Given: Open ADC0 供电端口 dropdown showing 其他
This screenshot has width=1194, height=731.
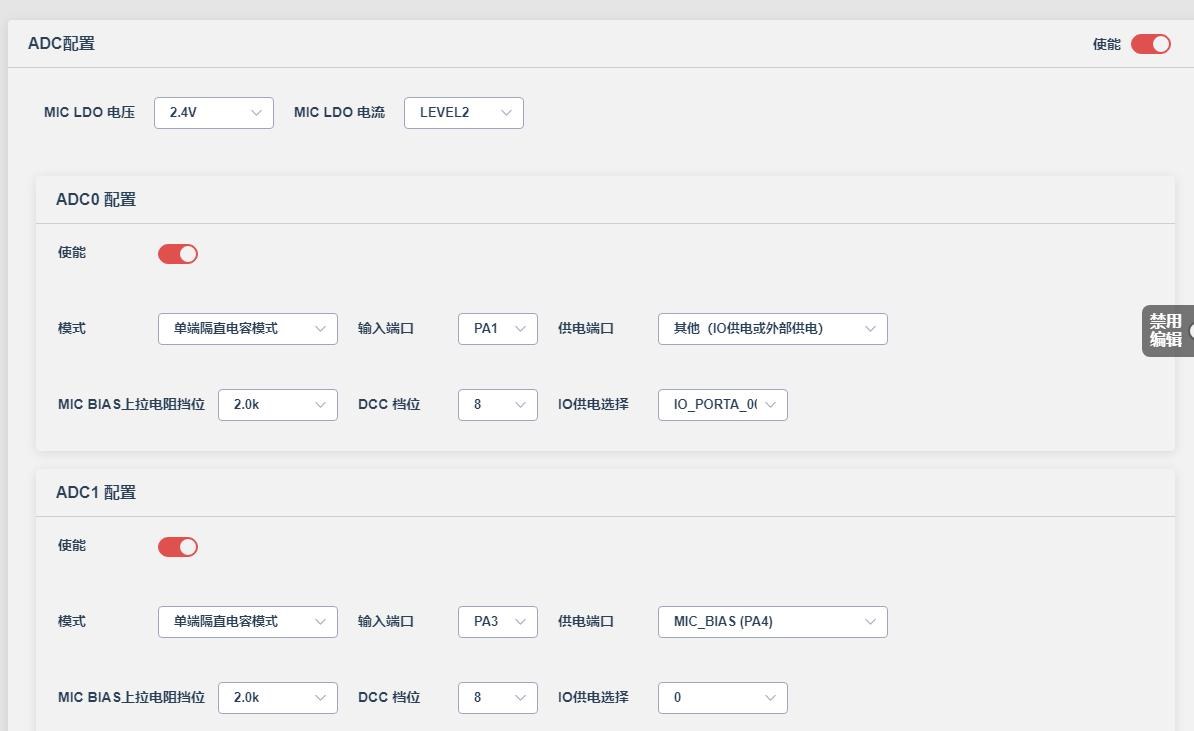Looking at the screenshot, I should coord(773,329).
